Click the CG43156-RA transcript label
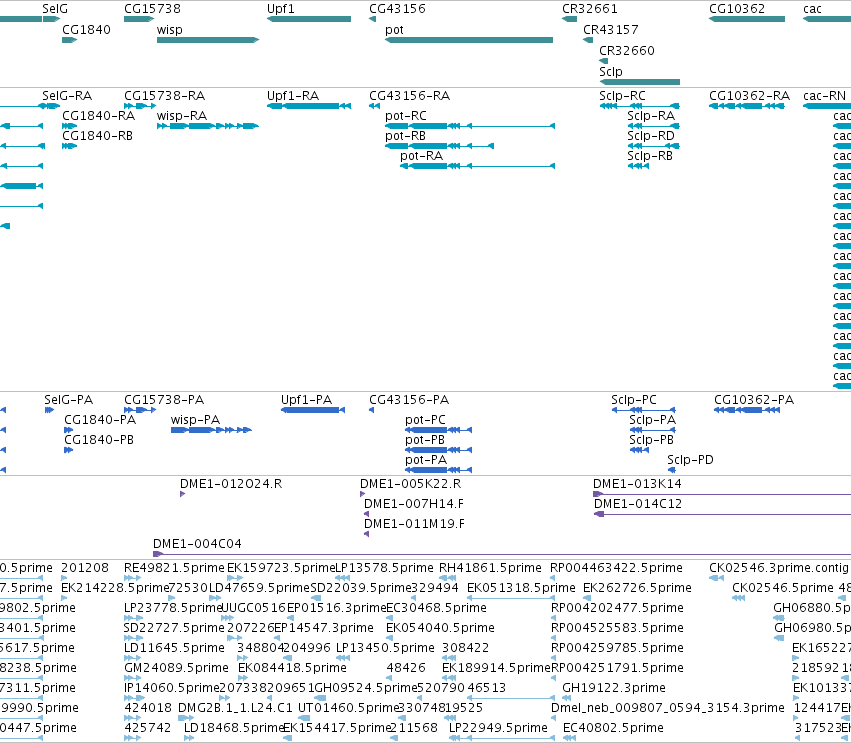 [x=410, y=96]
